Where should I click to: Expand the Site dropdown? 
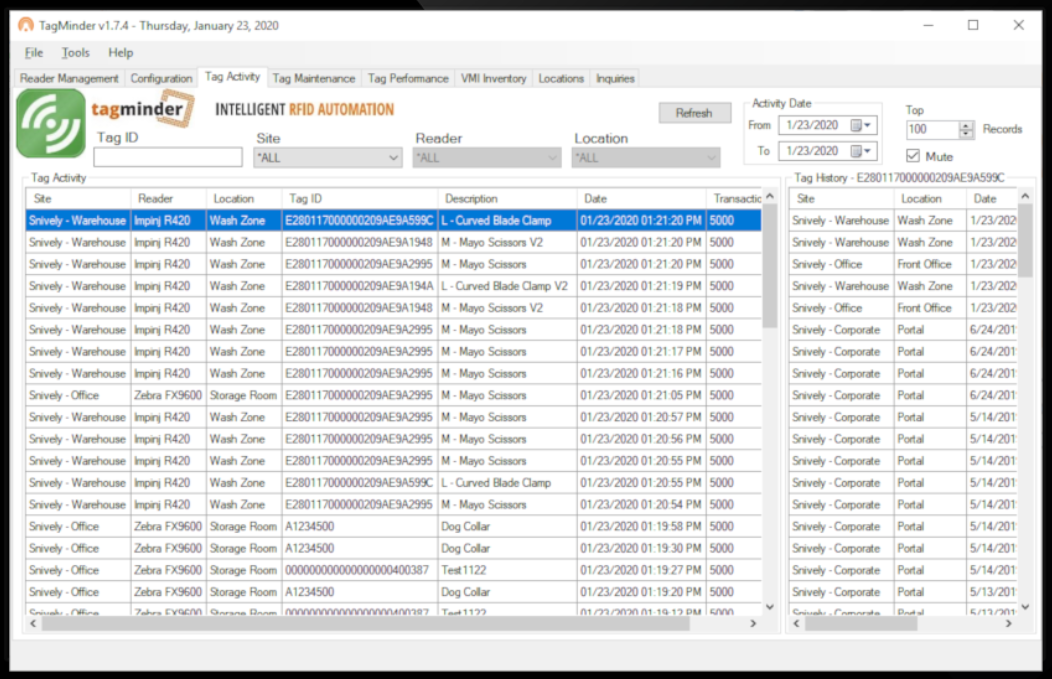[393, 158]
